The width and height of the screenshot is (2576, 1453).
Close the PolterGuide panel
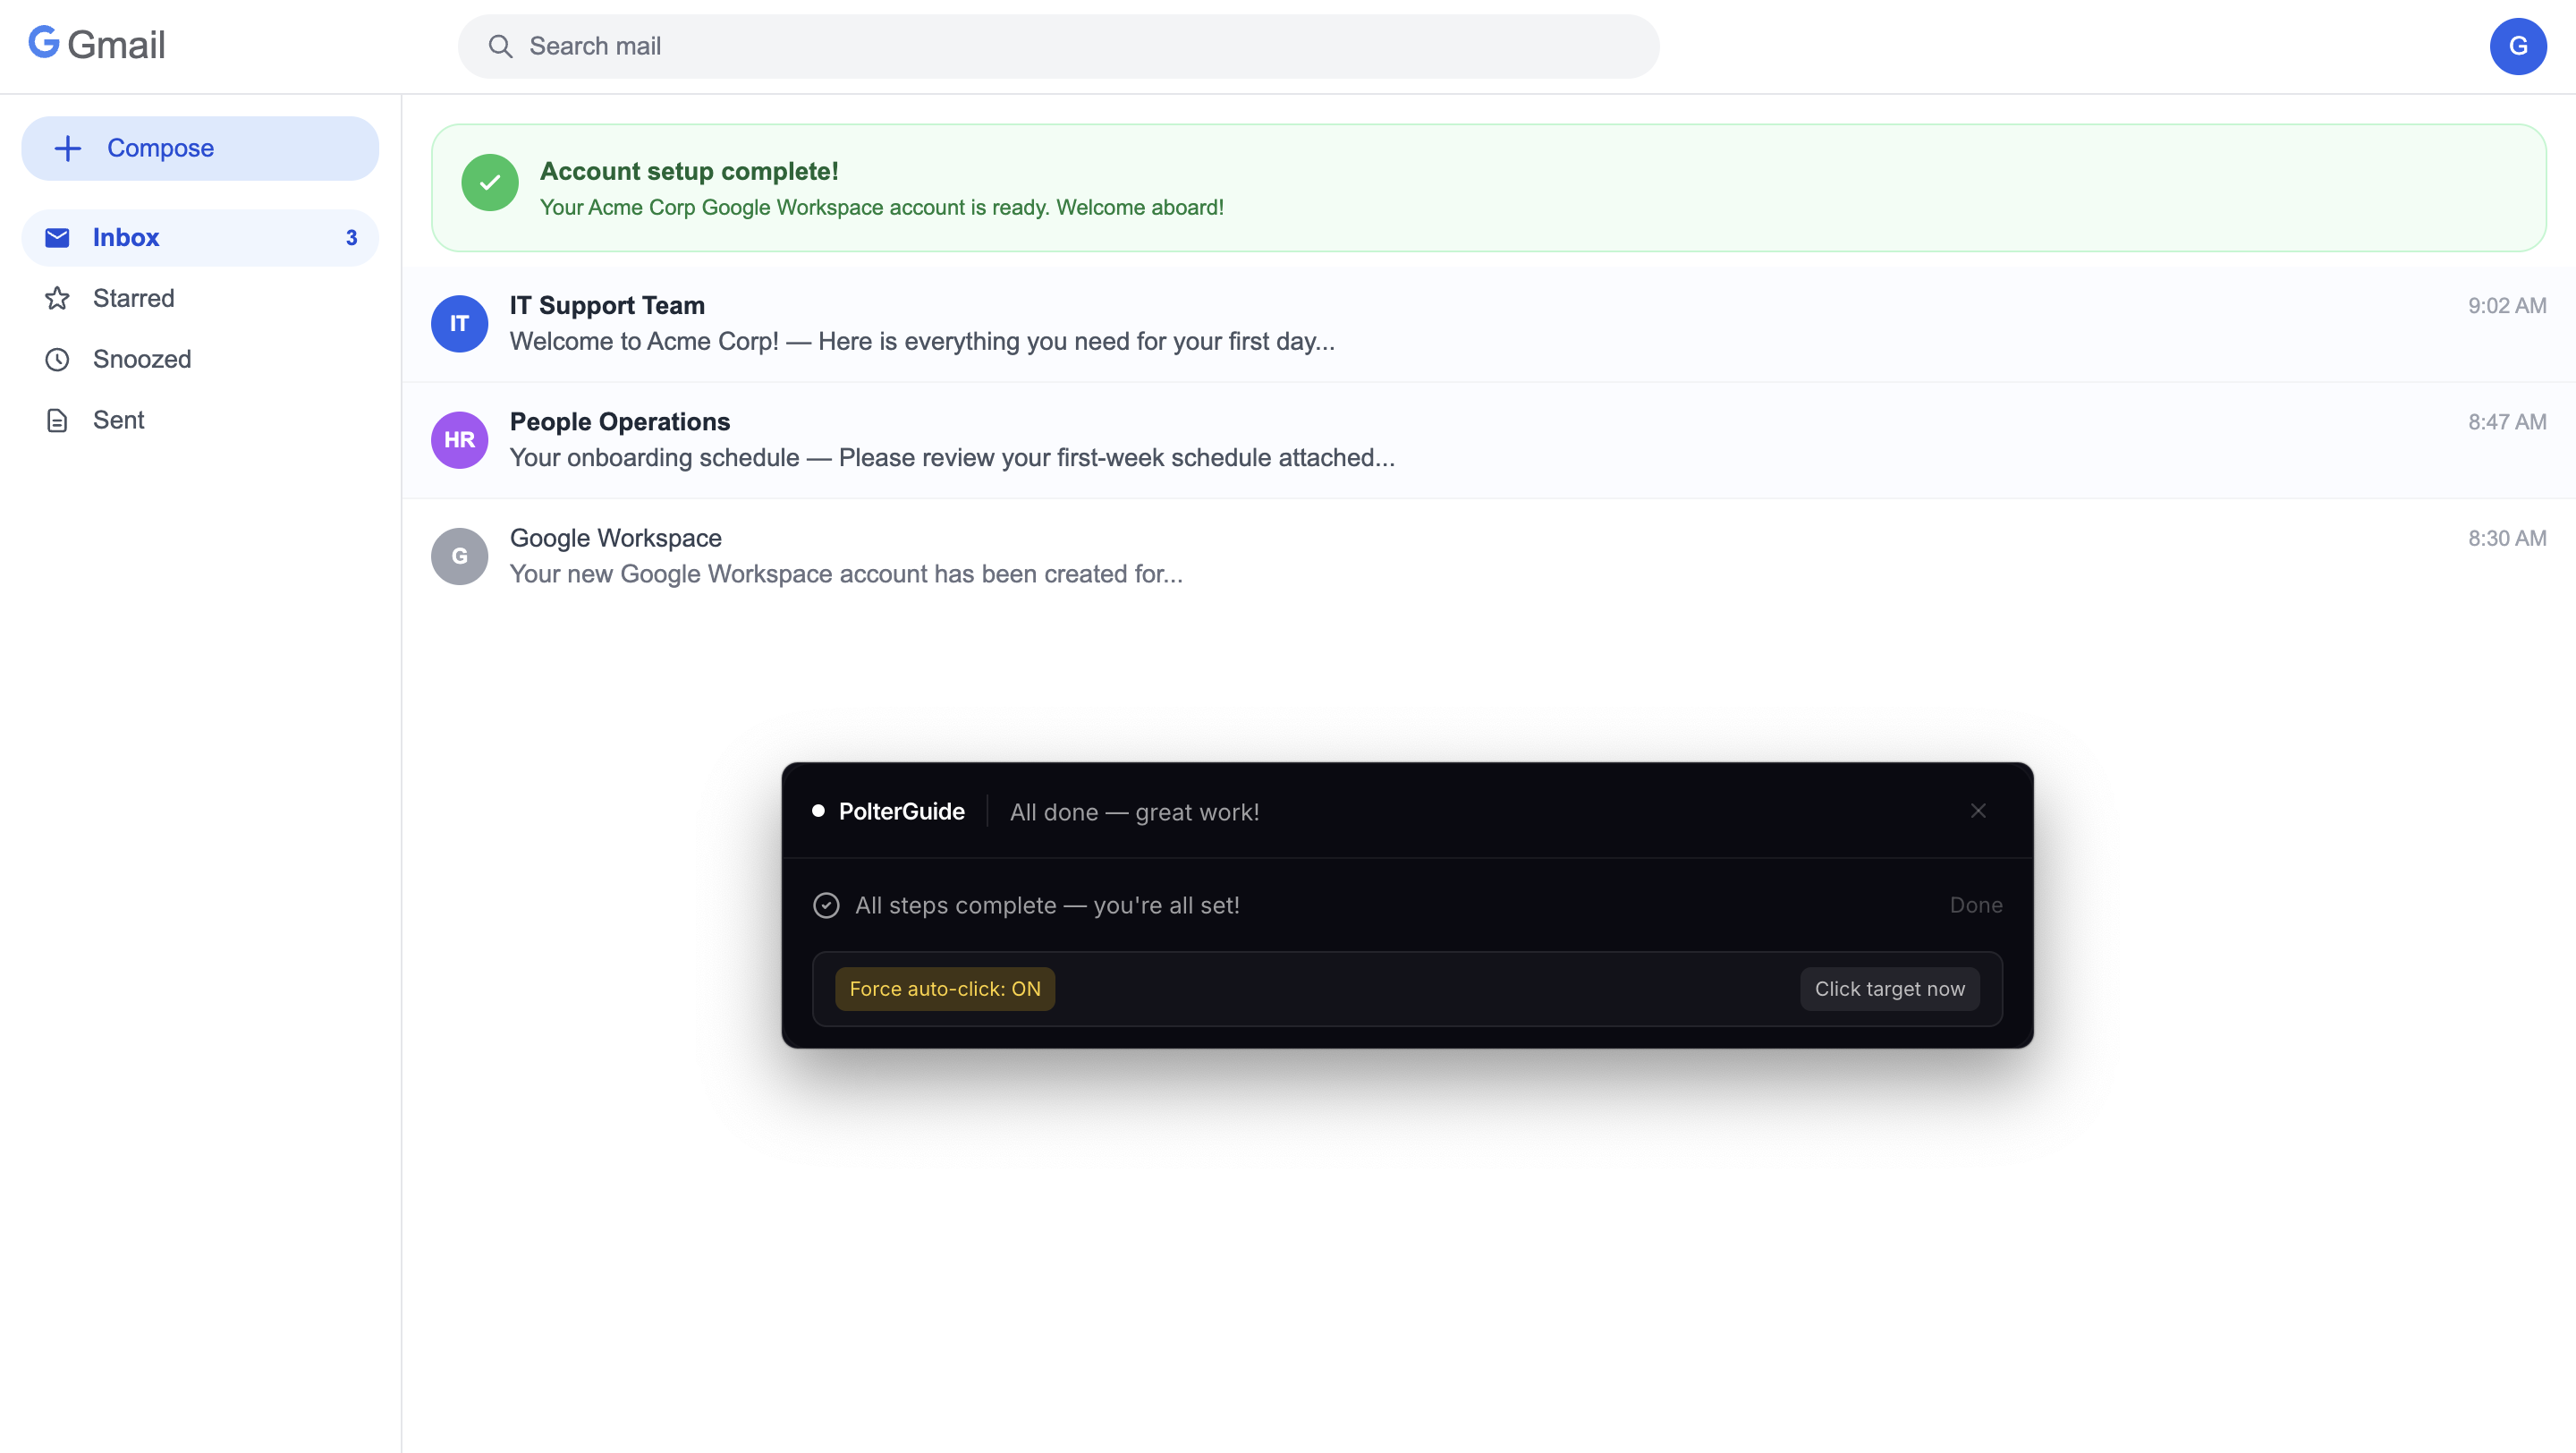(1977, 811)
